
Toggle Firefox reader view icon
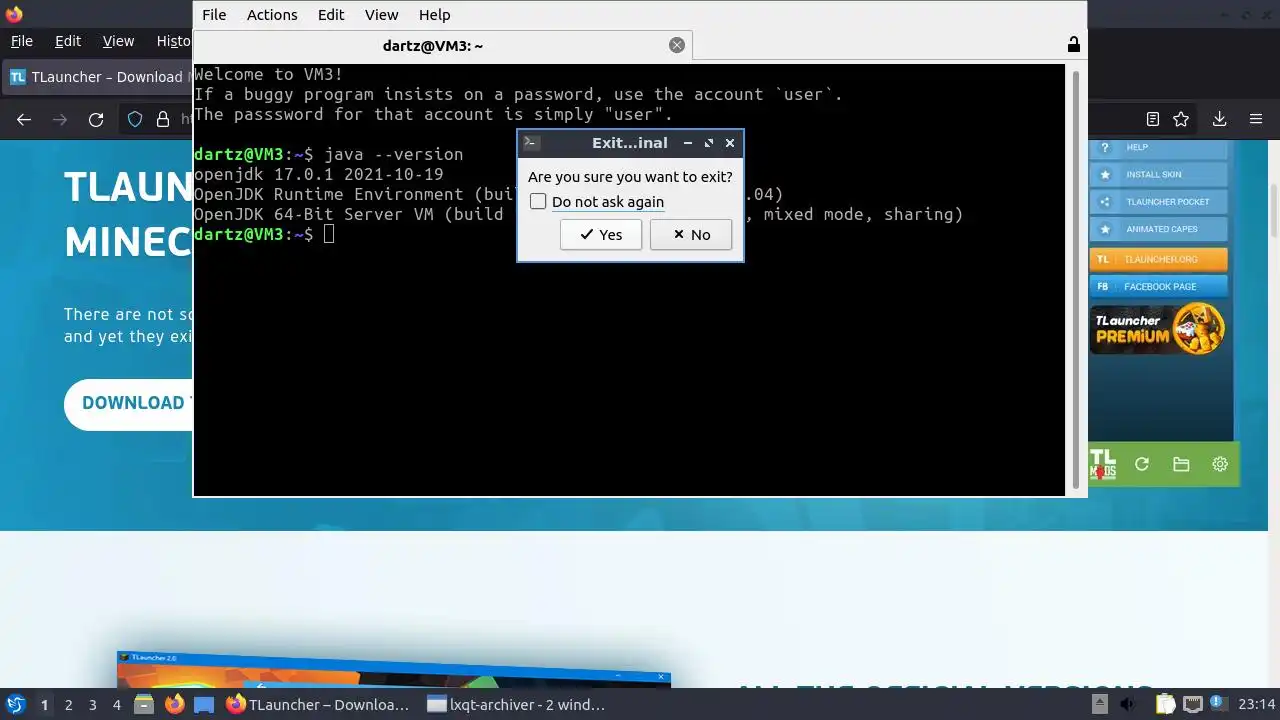tap(1153, 120)
